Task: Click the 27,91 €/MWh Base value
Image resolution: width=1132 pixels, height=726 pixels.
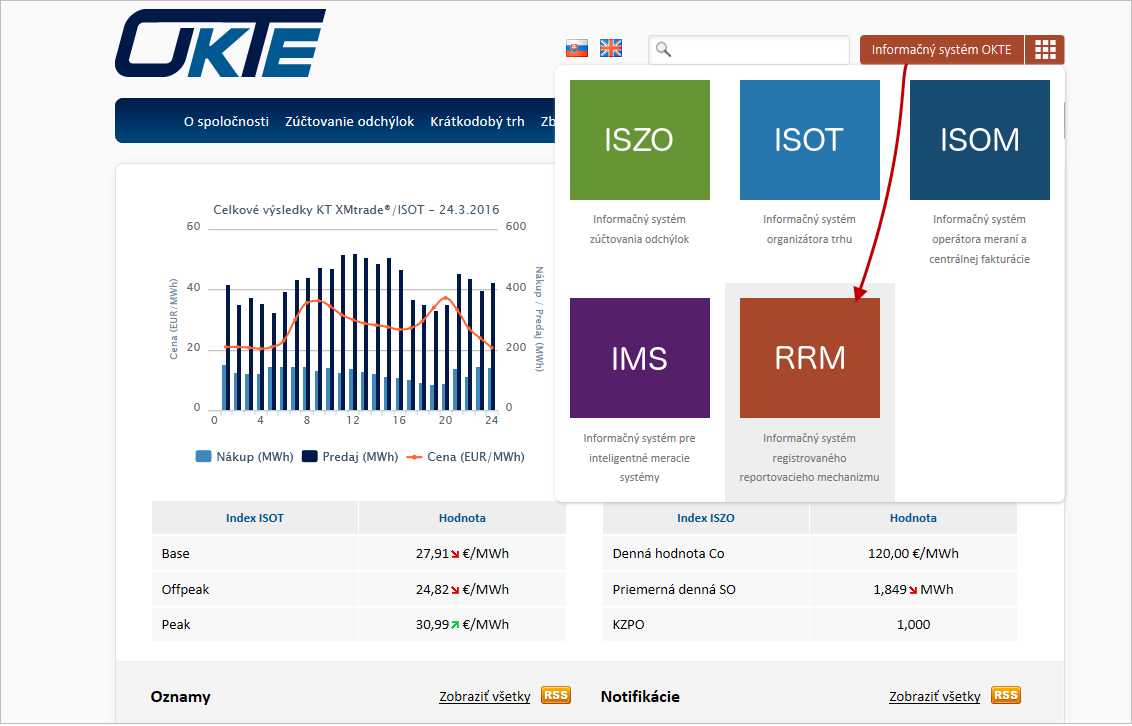Action: (462, 554)
